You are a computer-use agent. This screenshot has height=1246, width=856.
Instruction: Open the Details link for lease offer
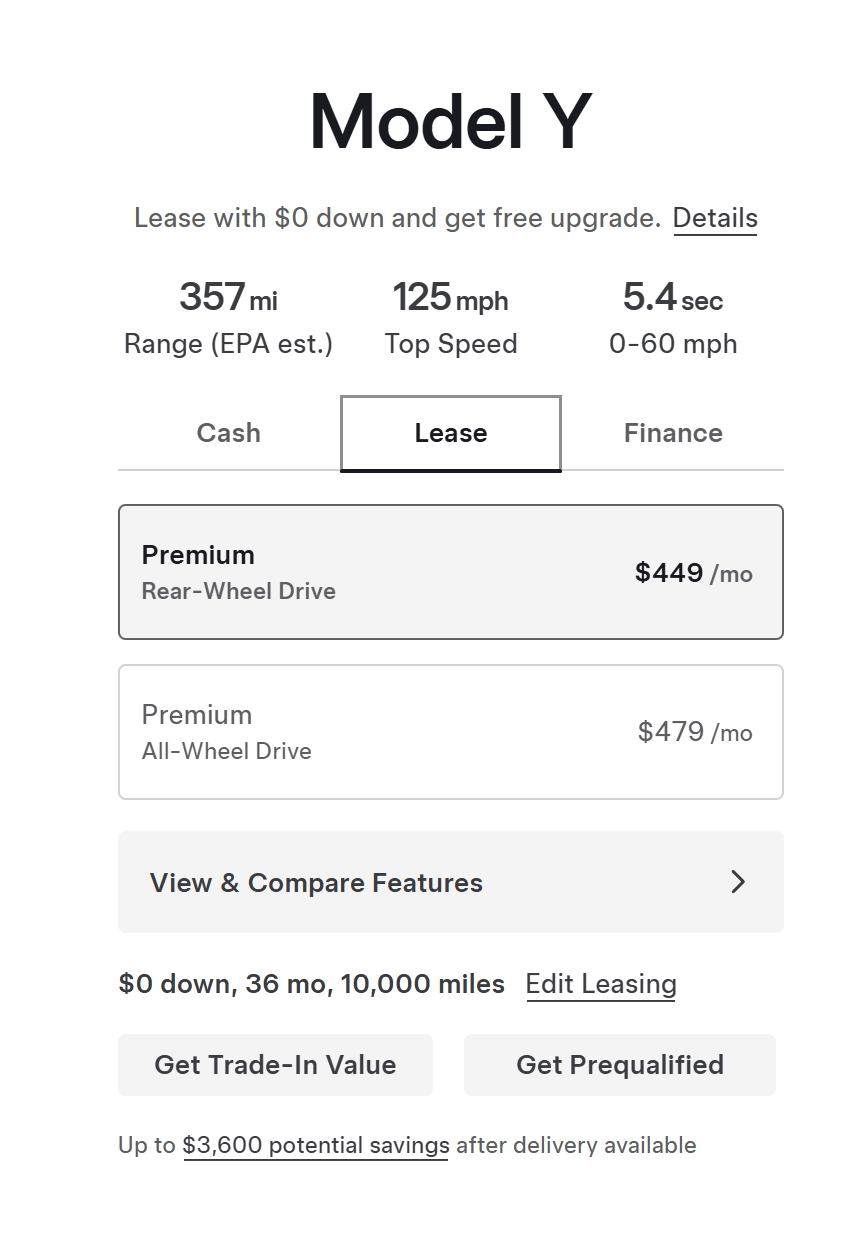(715, 218)
